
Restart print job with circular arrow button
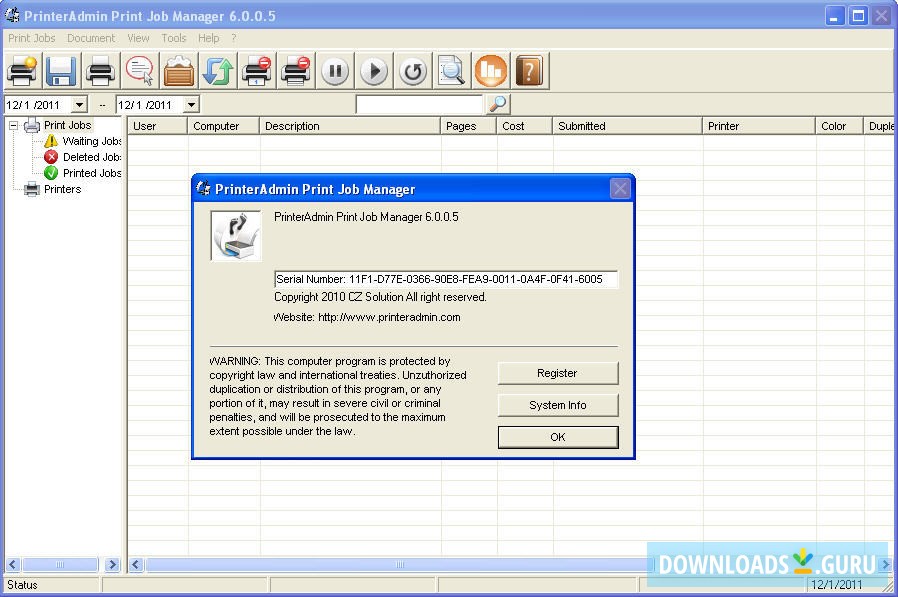pos(413,71)
